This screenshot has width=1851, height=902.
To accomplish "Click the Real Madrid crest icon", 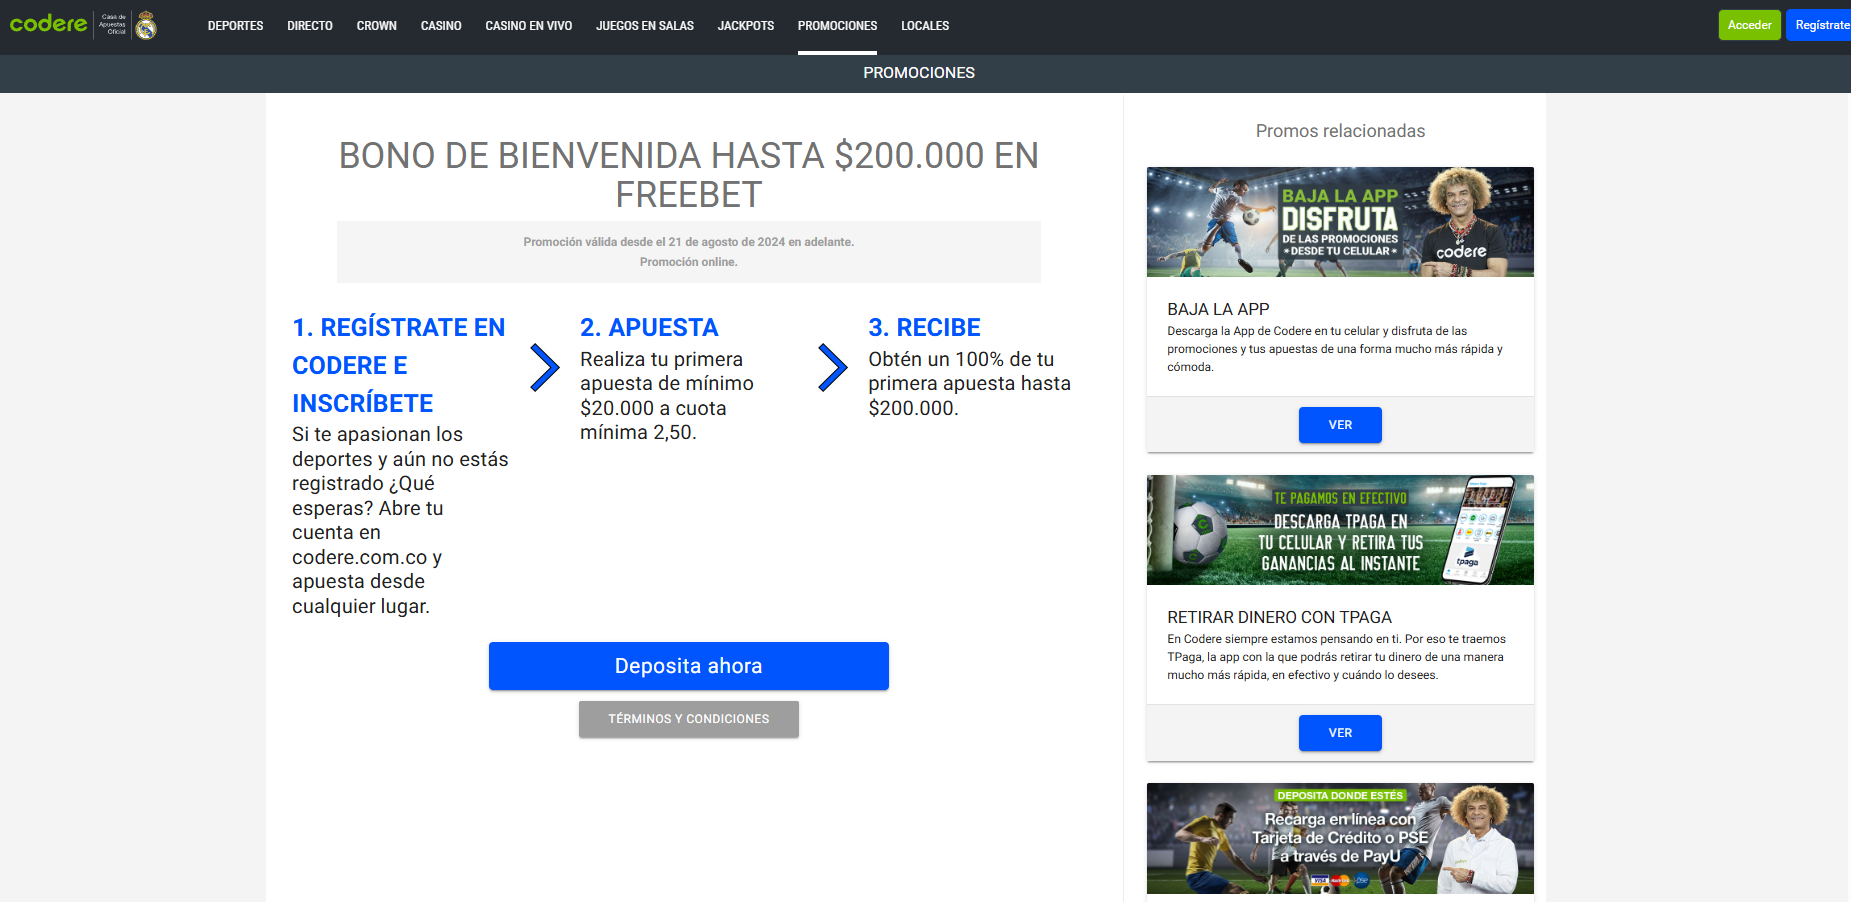I will (146, 25).
